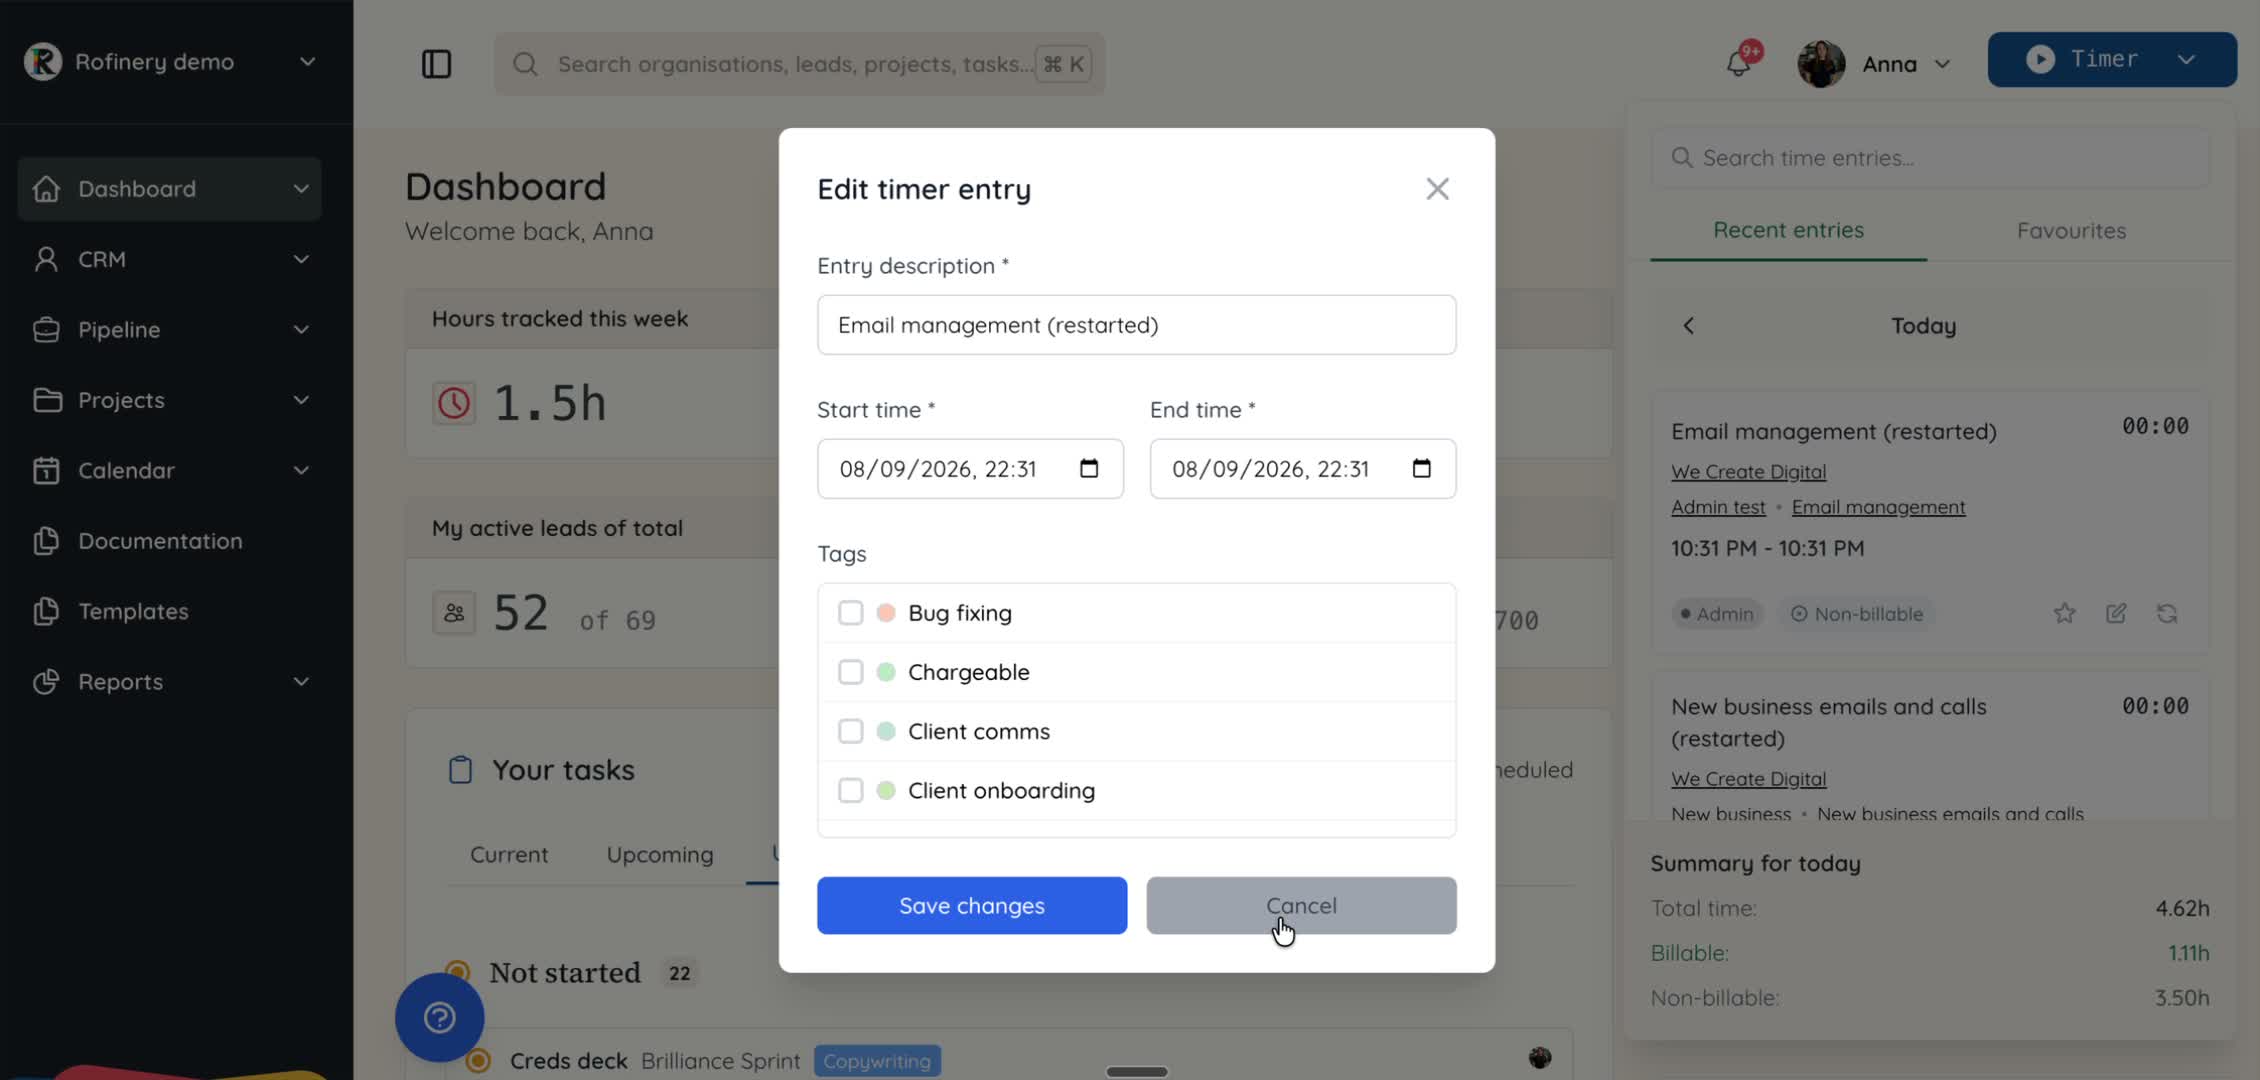Screen dimensions: 2260x1080
Task: Open the help question mark bubble
Action: coord(440,1017)
